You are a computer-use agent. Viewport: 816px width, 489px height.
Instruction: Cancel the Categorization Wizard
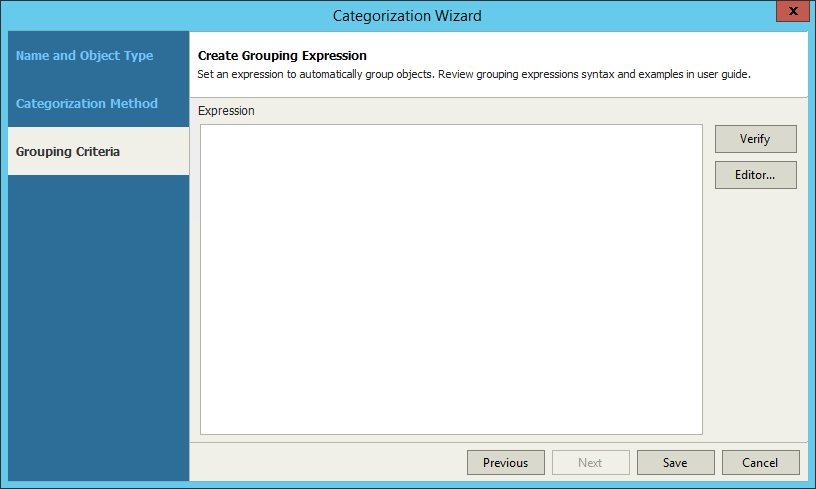click(x=760, y=462)
